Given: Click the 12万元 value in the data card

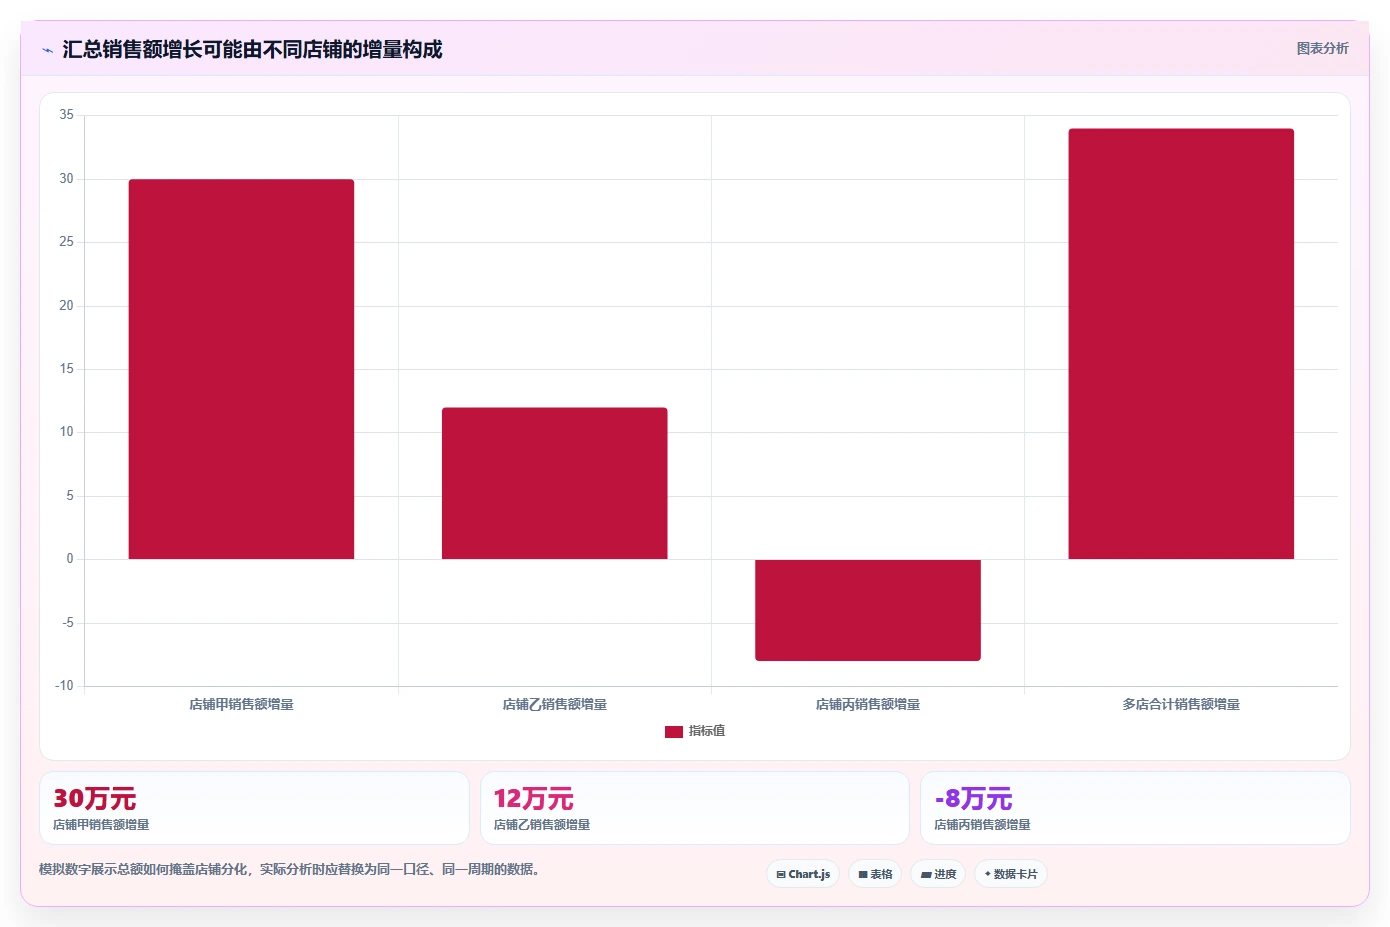Looking at the screenshot, I should pyautogui.click(x=534, y=799).
